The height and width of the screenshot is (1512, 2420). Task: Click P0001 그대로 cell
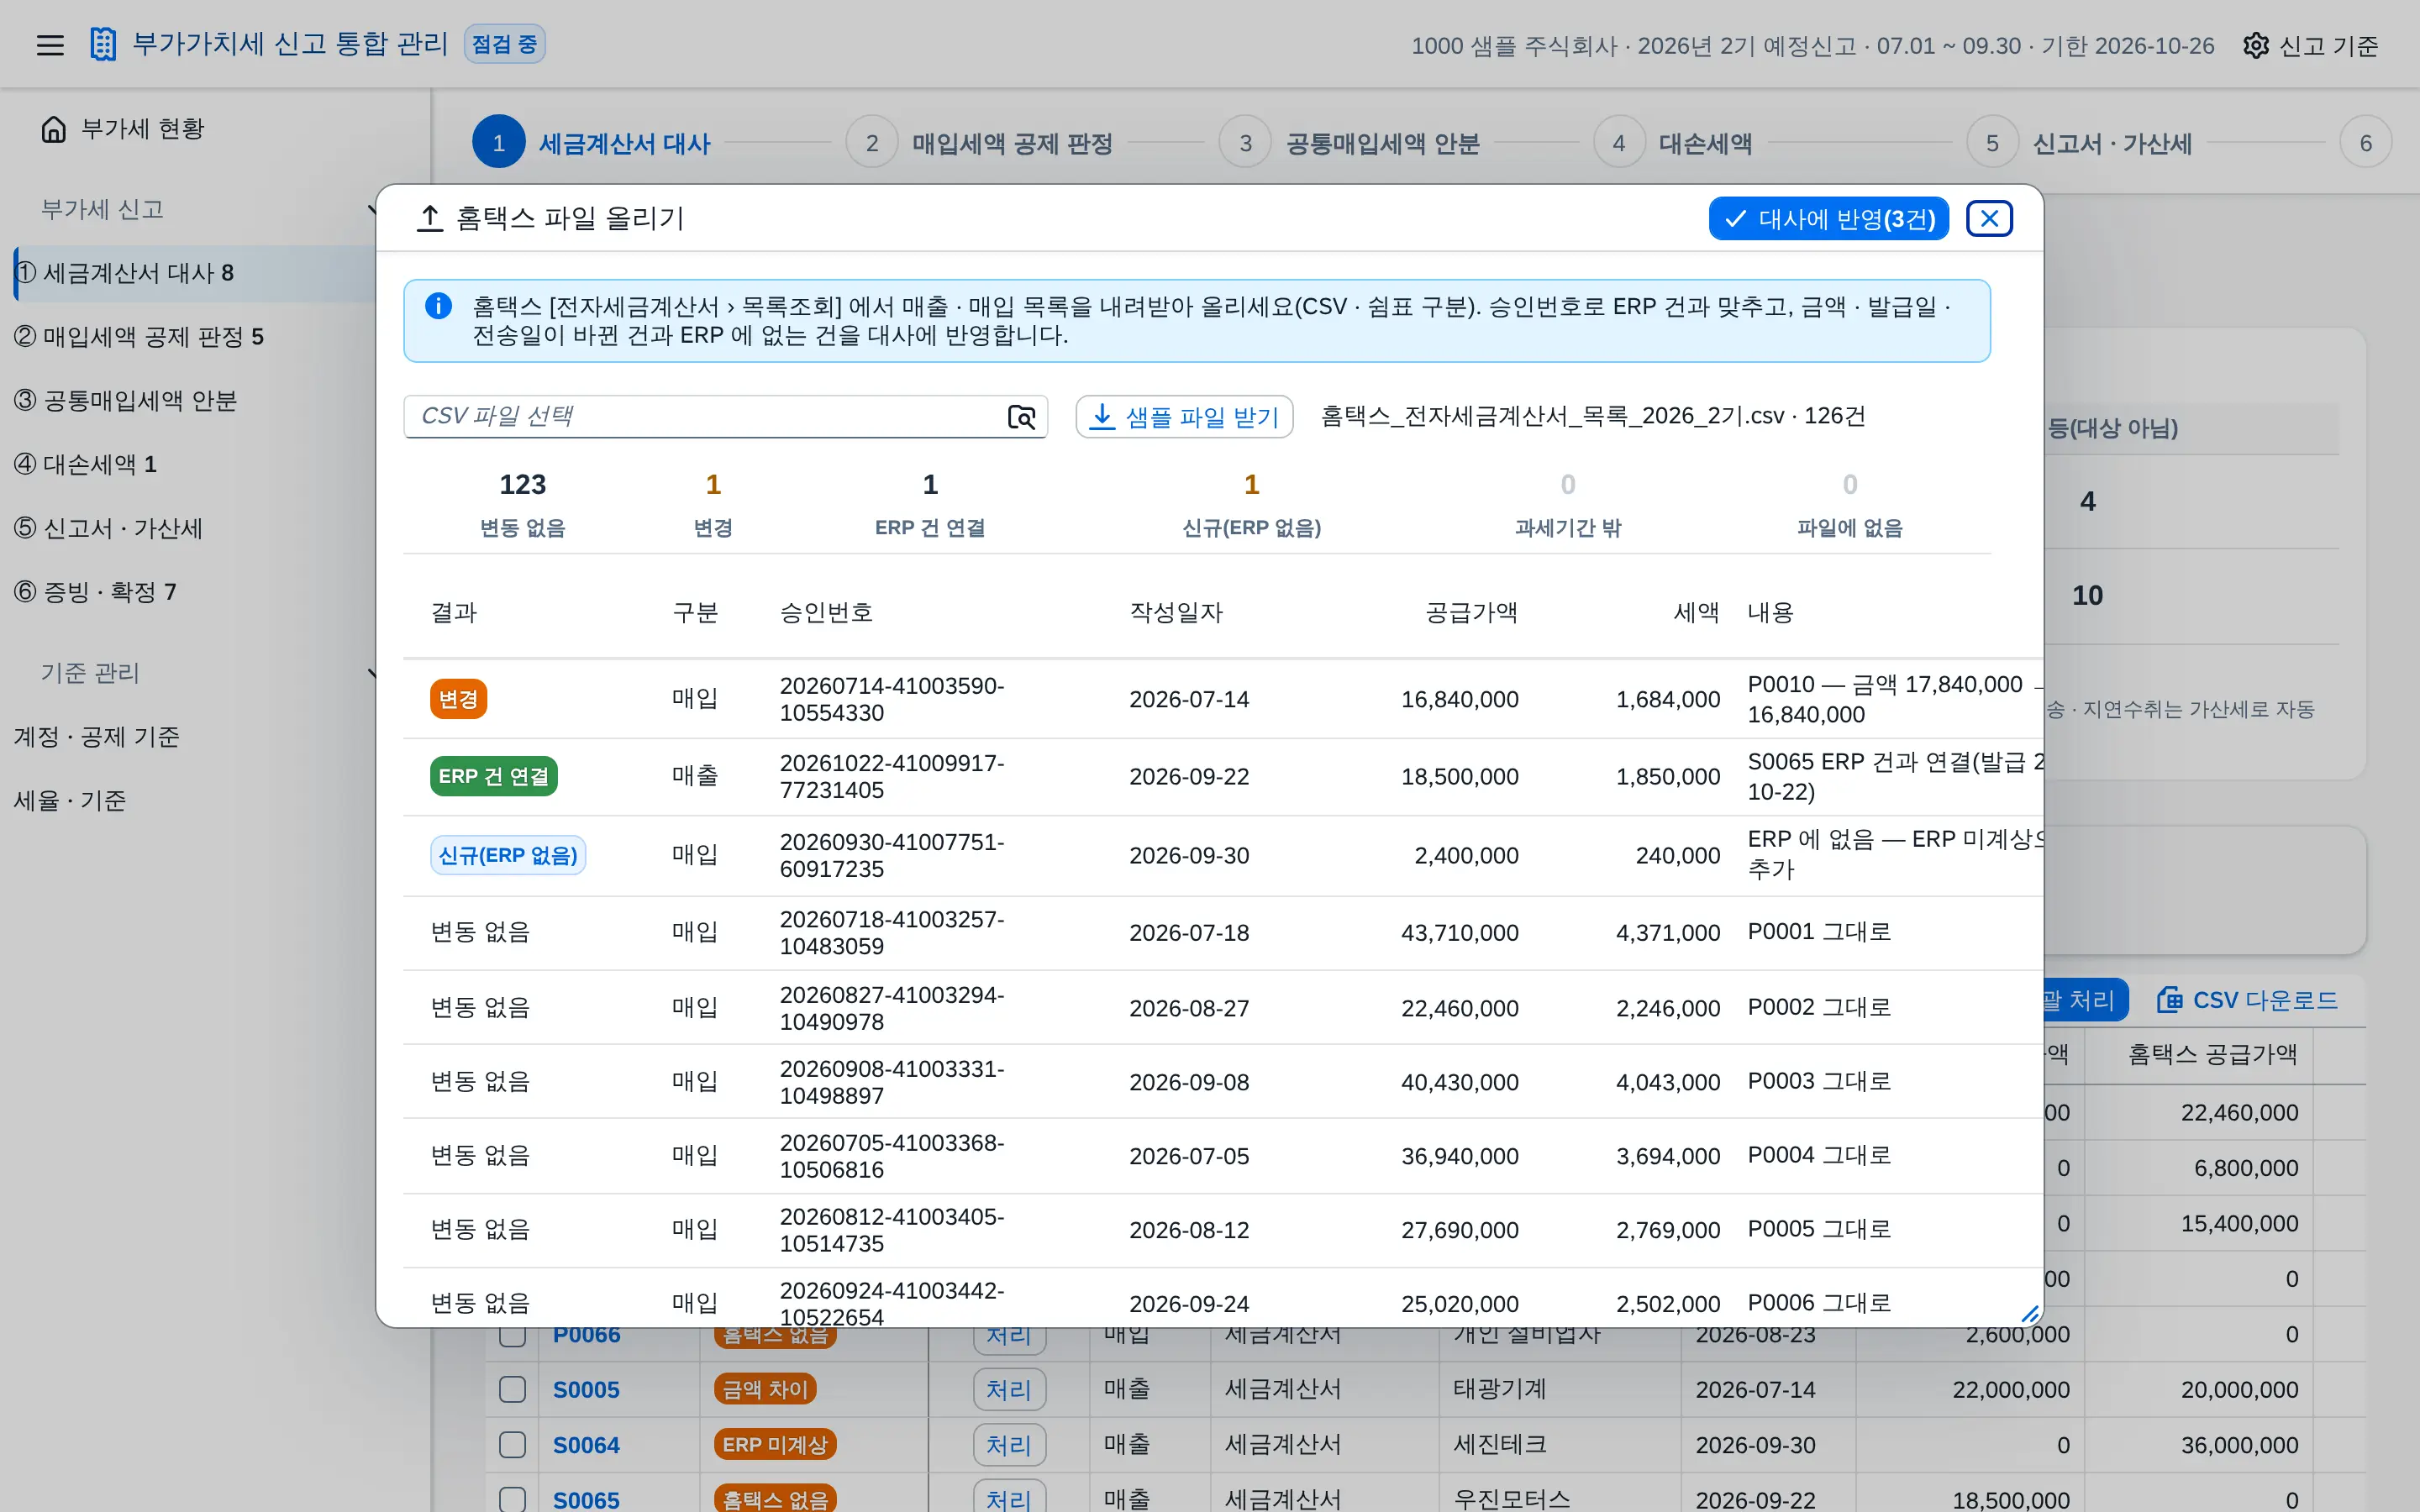coord(1819,932)
